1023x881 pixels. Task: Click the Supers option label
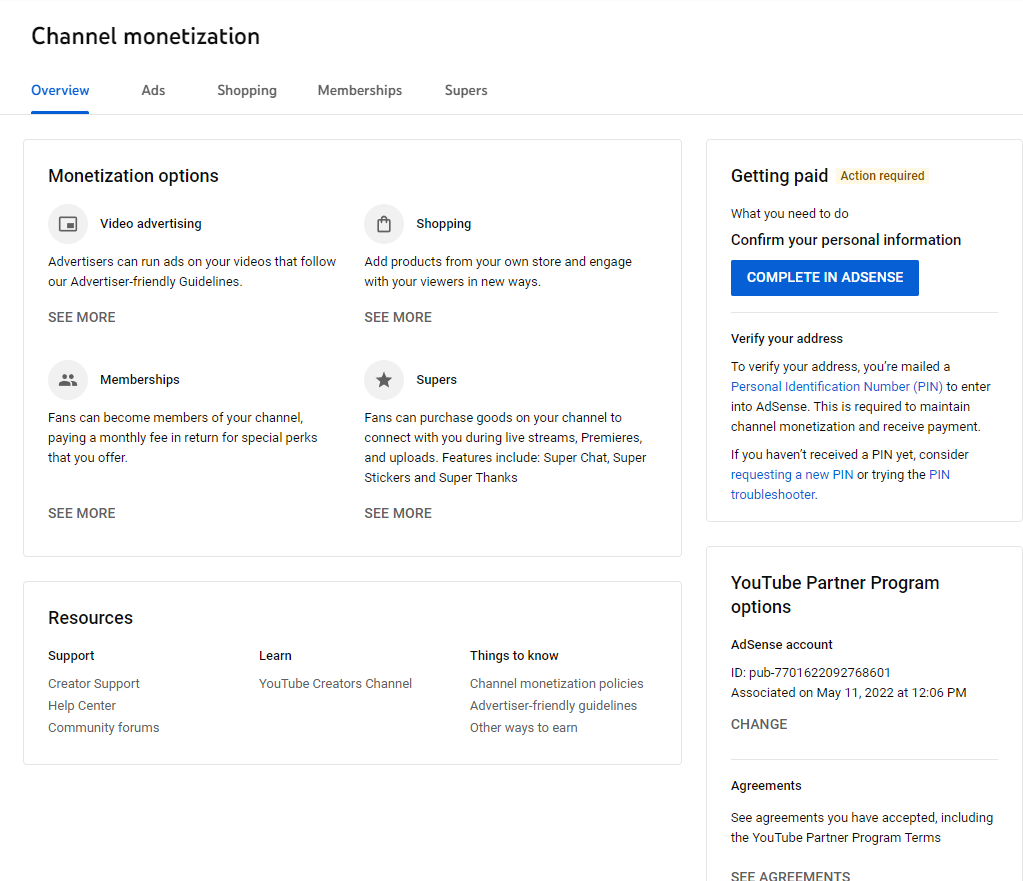(x=436, y=380)
